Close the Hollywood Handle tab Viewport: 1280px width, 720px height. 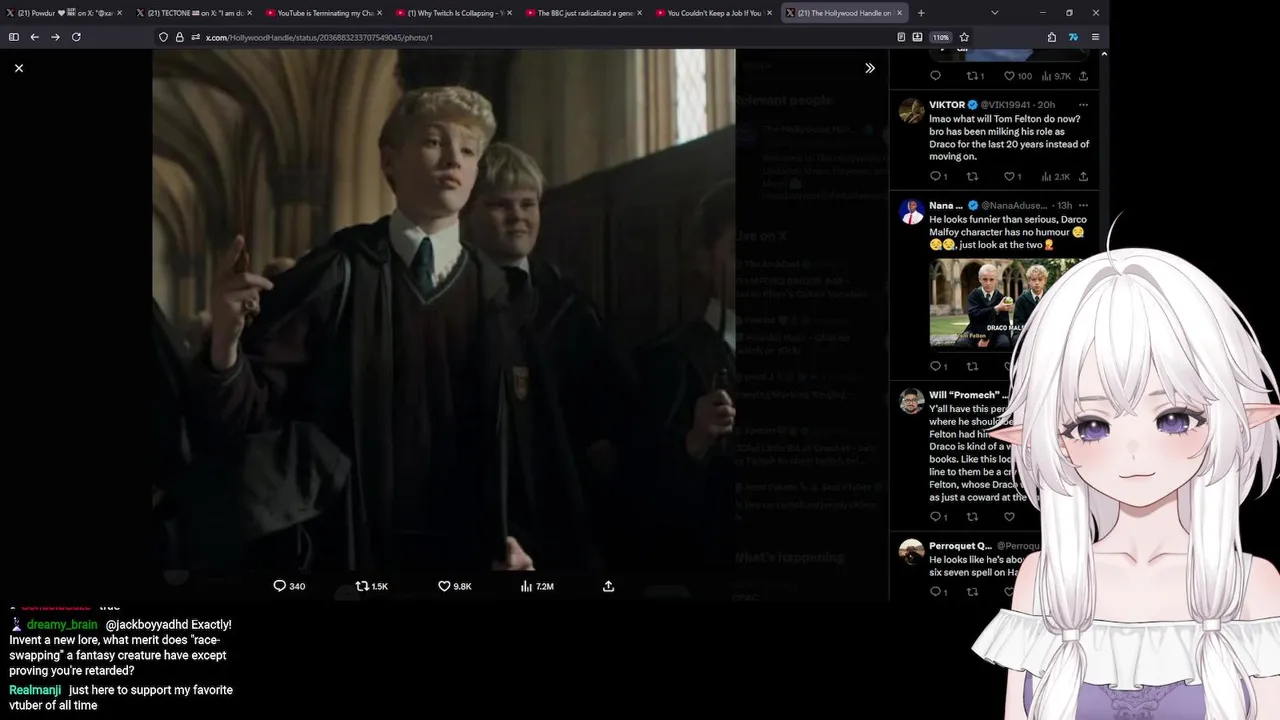pos(899,13)
